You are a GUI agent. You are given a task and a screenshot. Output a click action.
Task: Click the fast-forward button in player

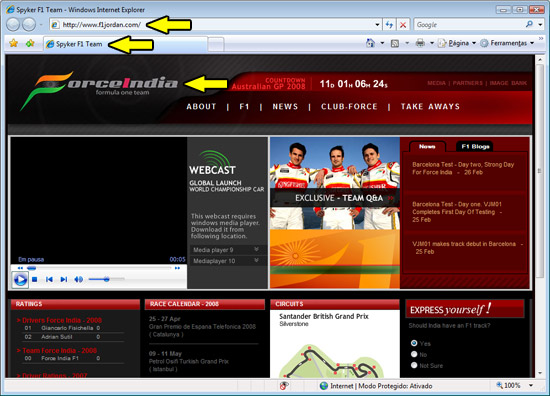(177, 268)
